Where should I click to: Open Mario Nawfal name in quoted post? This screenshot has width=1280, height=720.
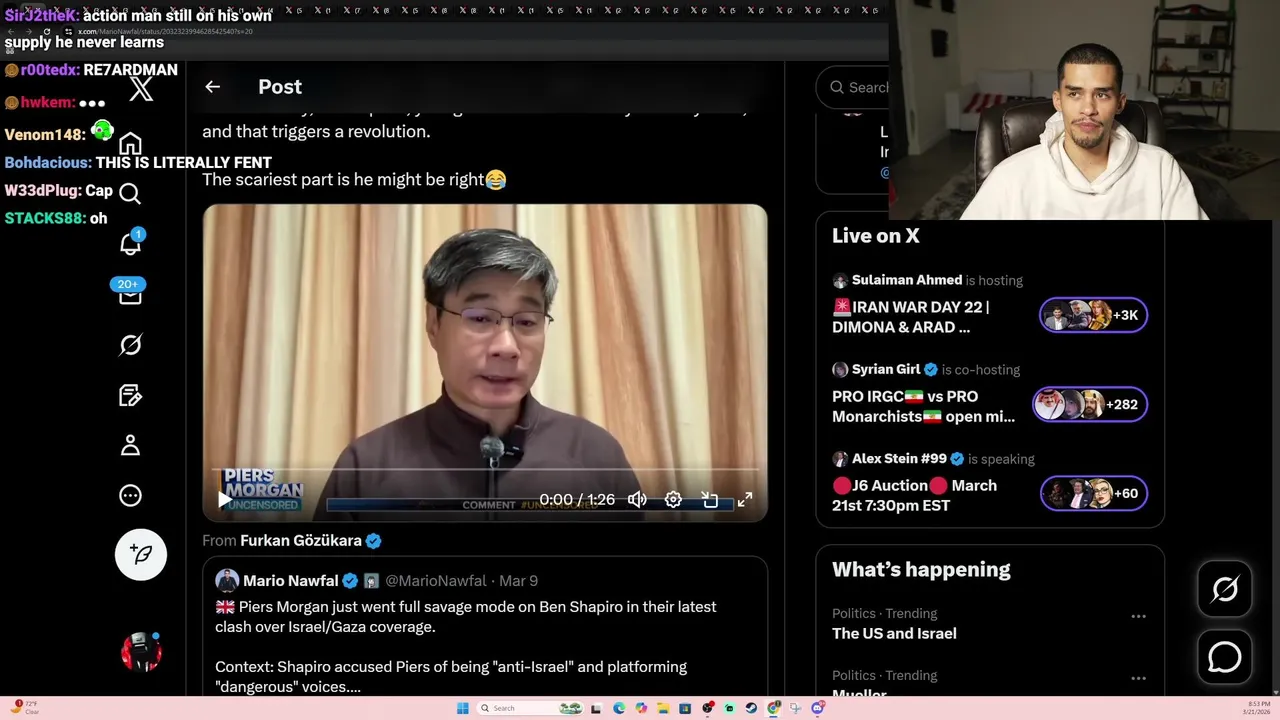(290, 581)
